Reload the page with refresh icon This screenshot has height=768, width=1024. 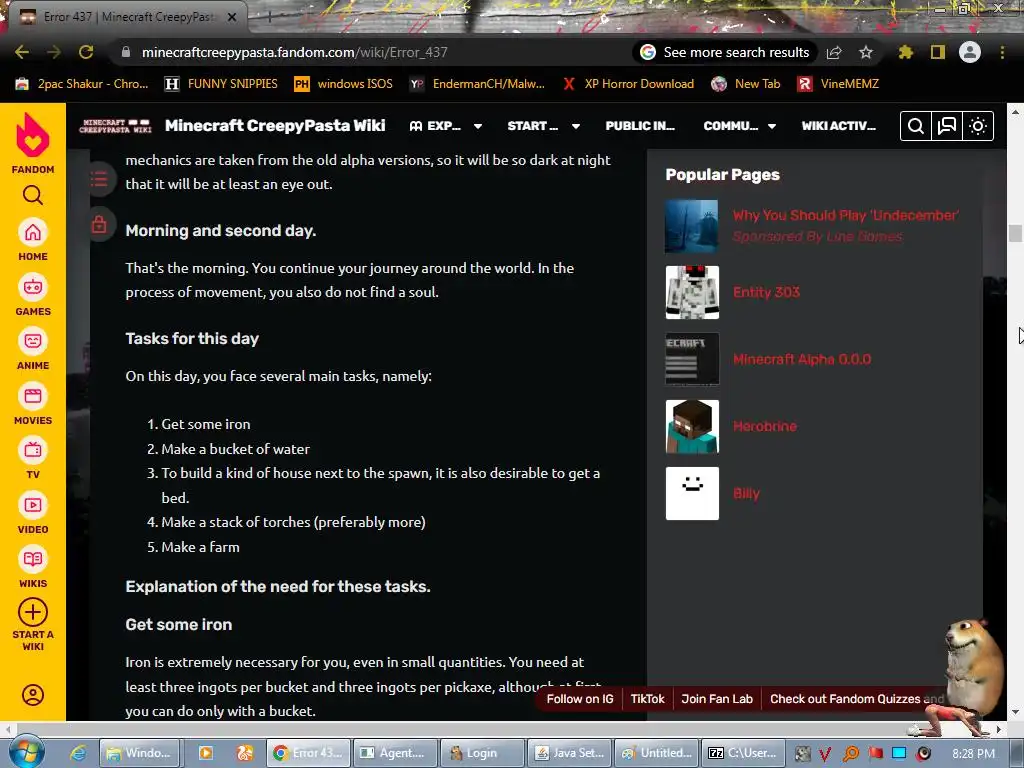(86, 52)
